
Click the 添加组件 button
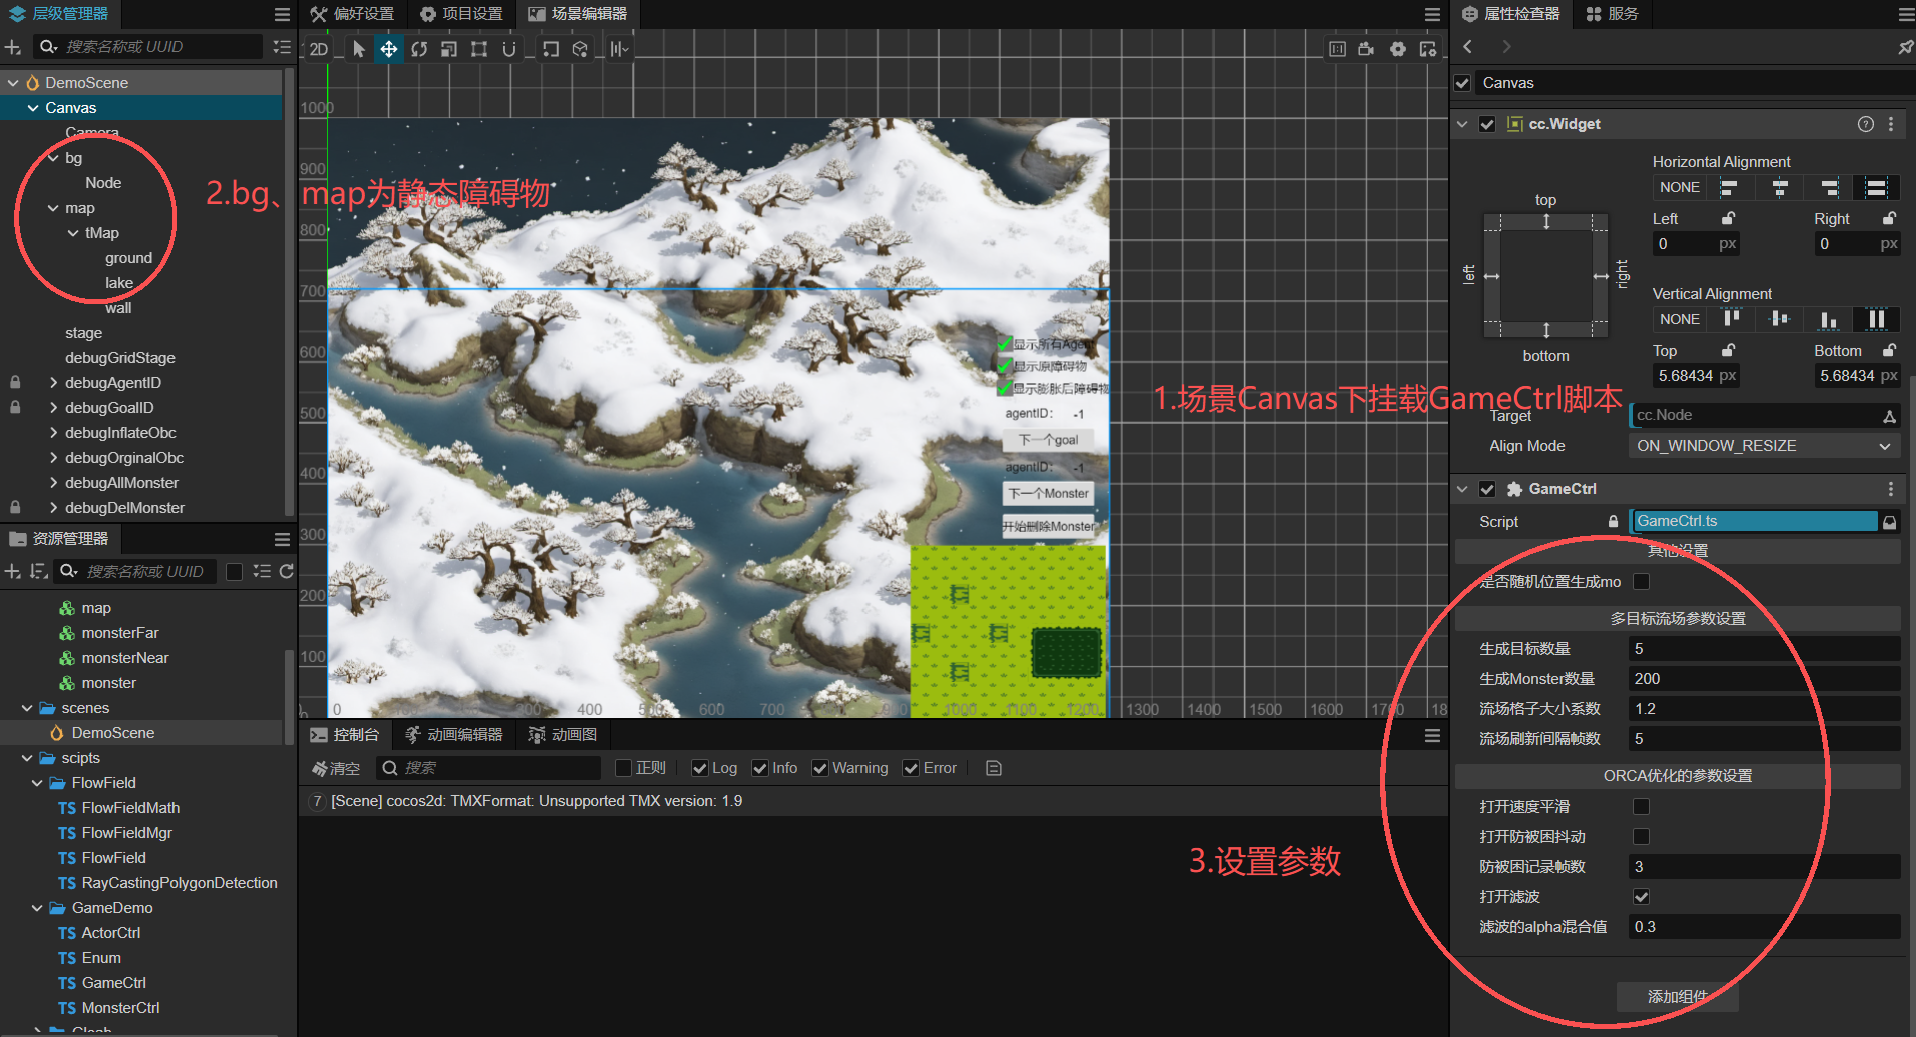point(1677,997)
